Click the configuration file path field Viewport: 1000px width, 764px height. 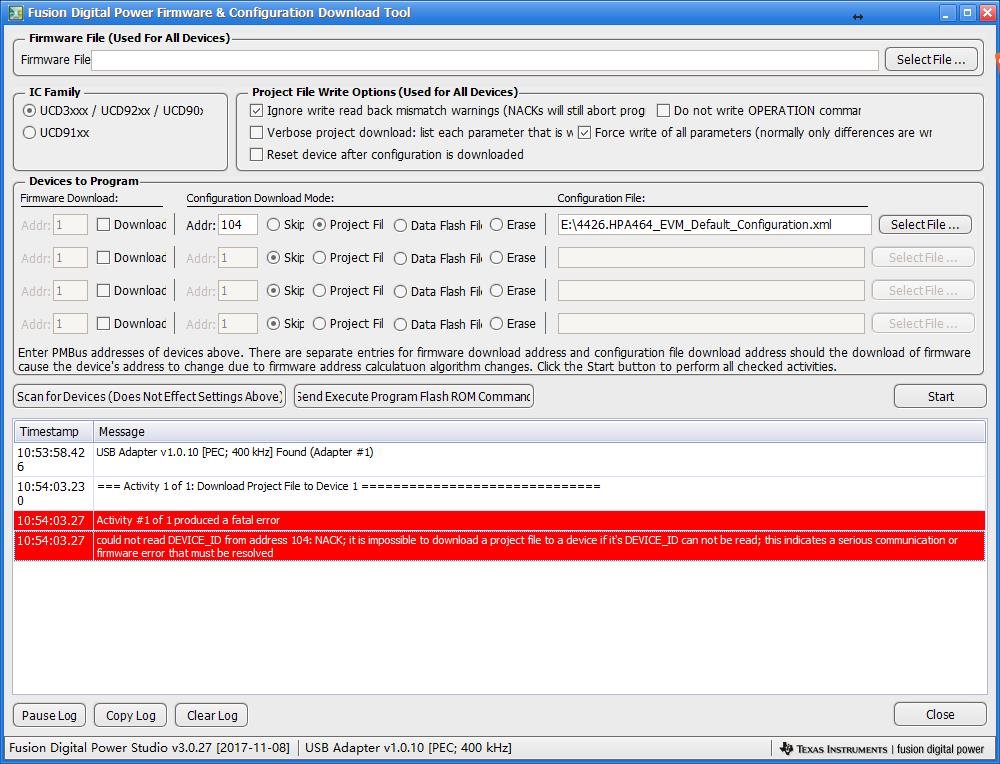click(714, 224)
